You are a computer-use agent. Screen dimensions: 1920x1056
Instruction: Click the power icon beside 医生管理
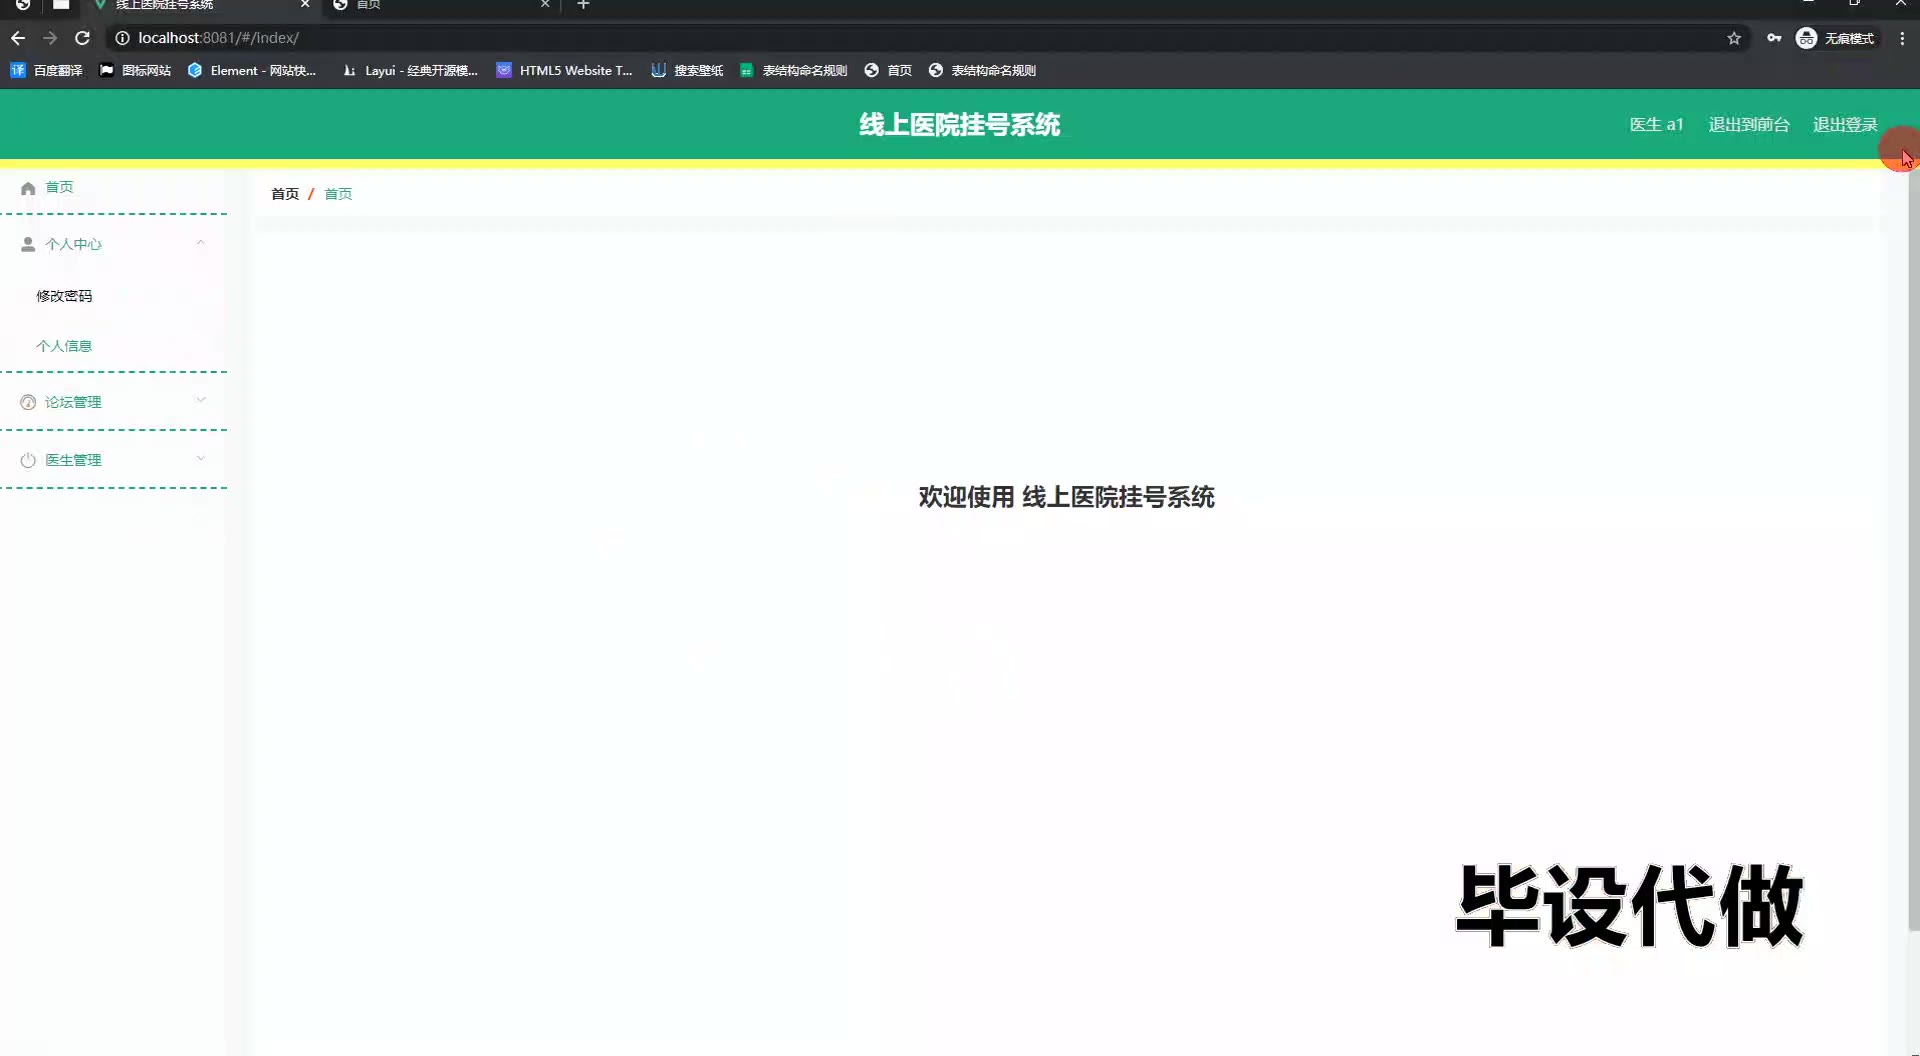tap(28, 460)
